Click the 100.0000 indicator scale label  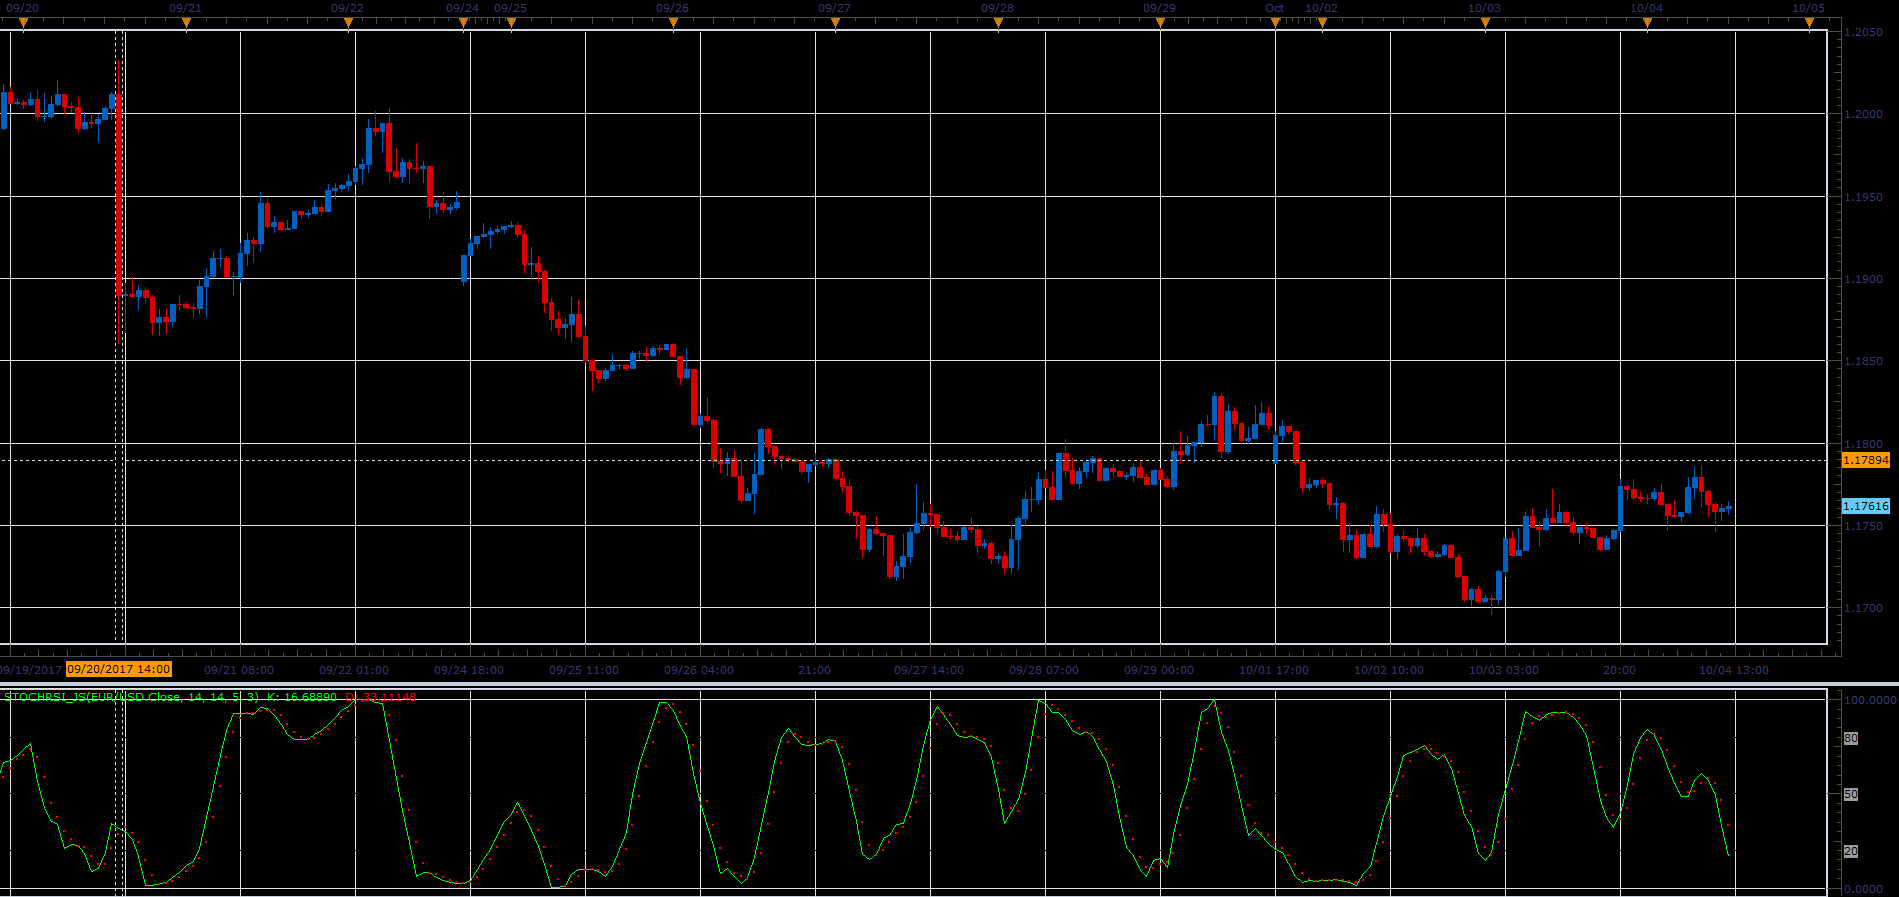point(1870,700)
